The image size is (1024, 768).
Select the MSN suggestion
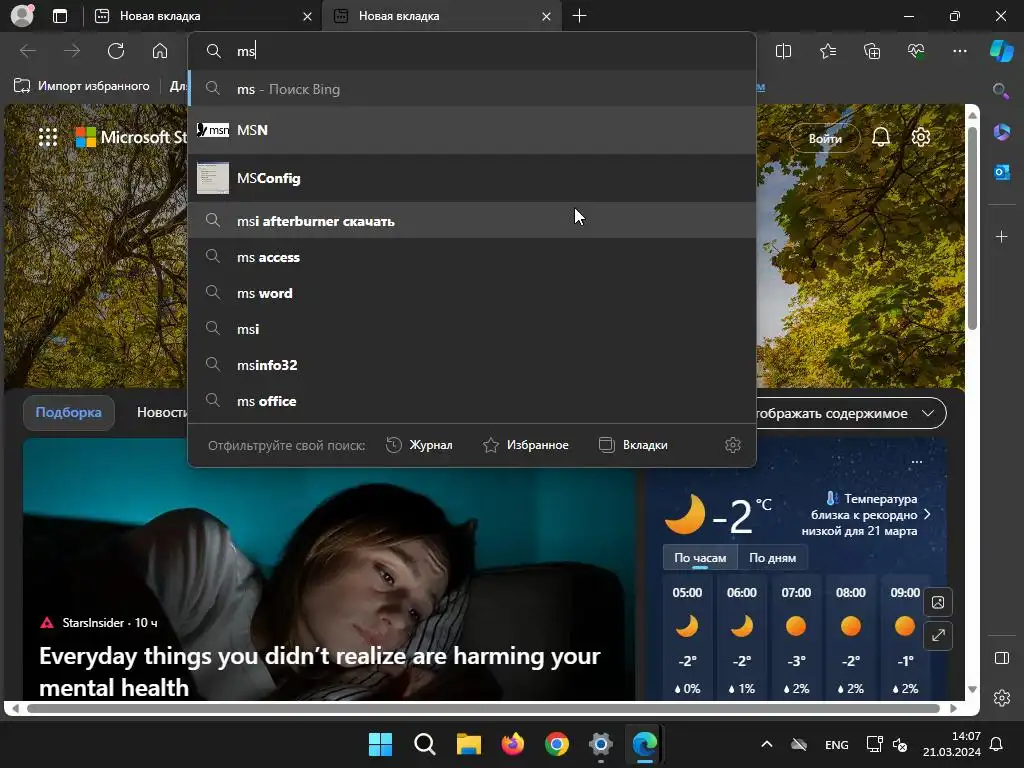coord(472,130)
